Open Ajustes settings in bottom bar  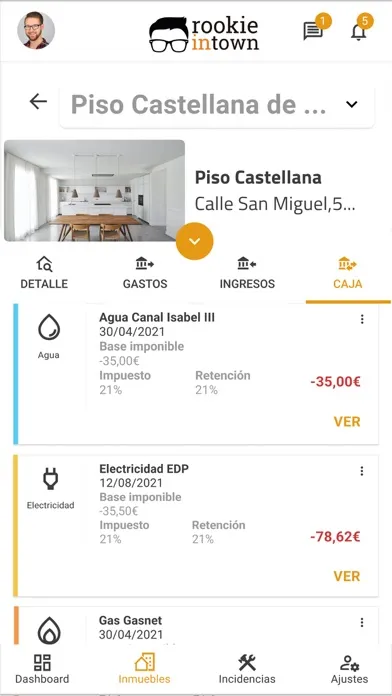click(349, 669)
